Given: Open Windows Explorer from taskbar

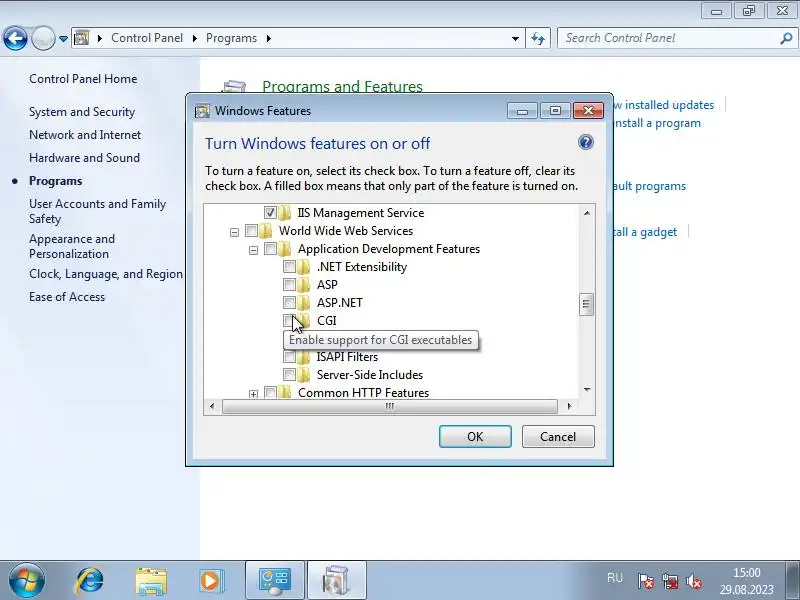Looking at the screenshot, I should pyautogui.click(x=151, y=581).
